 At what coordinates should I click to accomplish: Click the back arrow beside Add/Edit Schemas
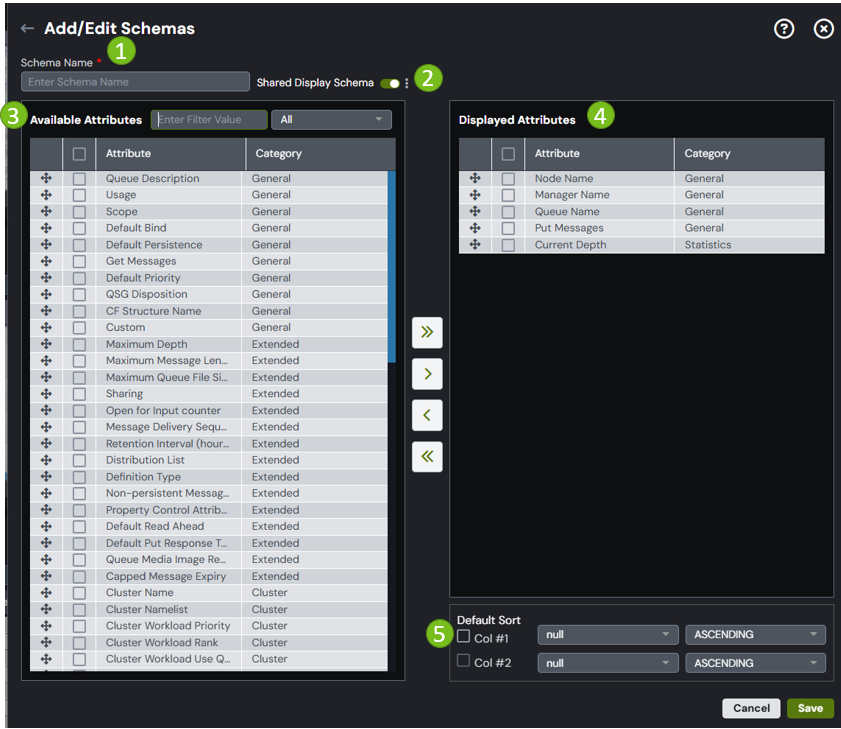(x=27, y=28)
